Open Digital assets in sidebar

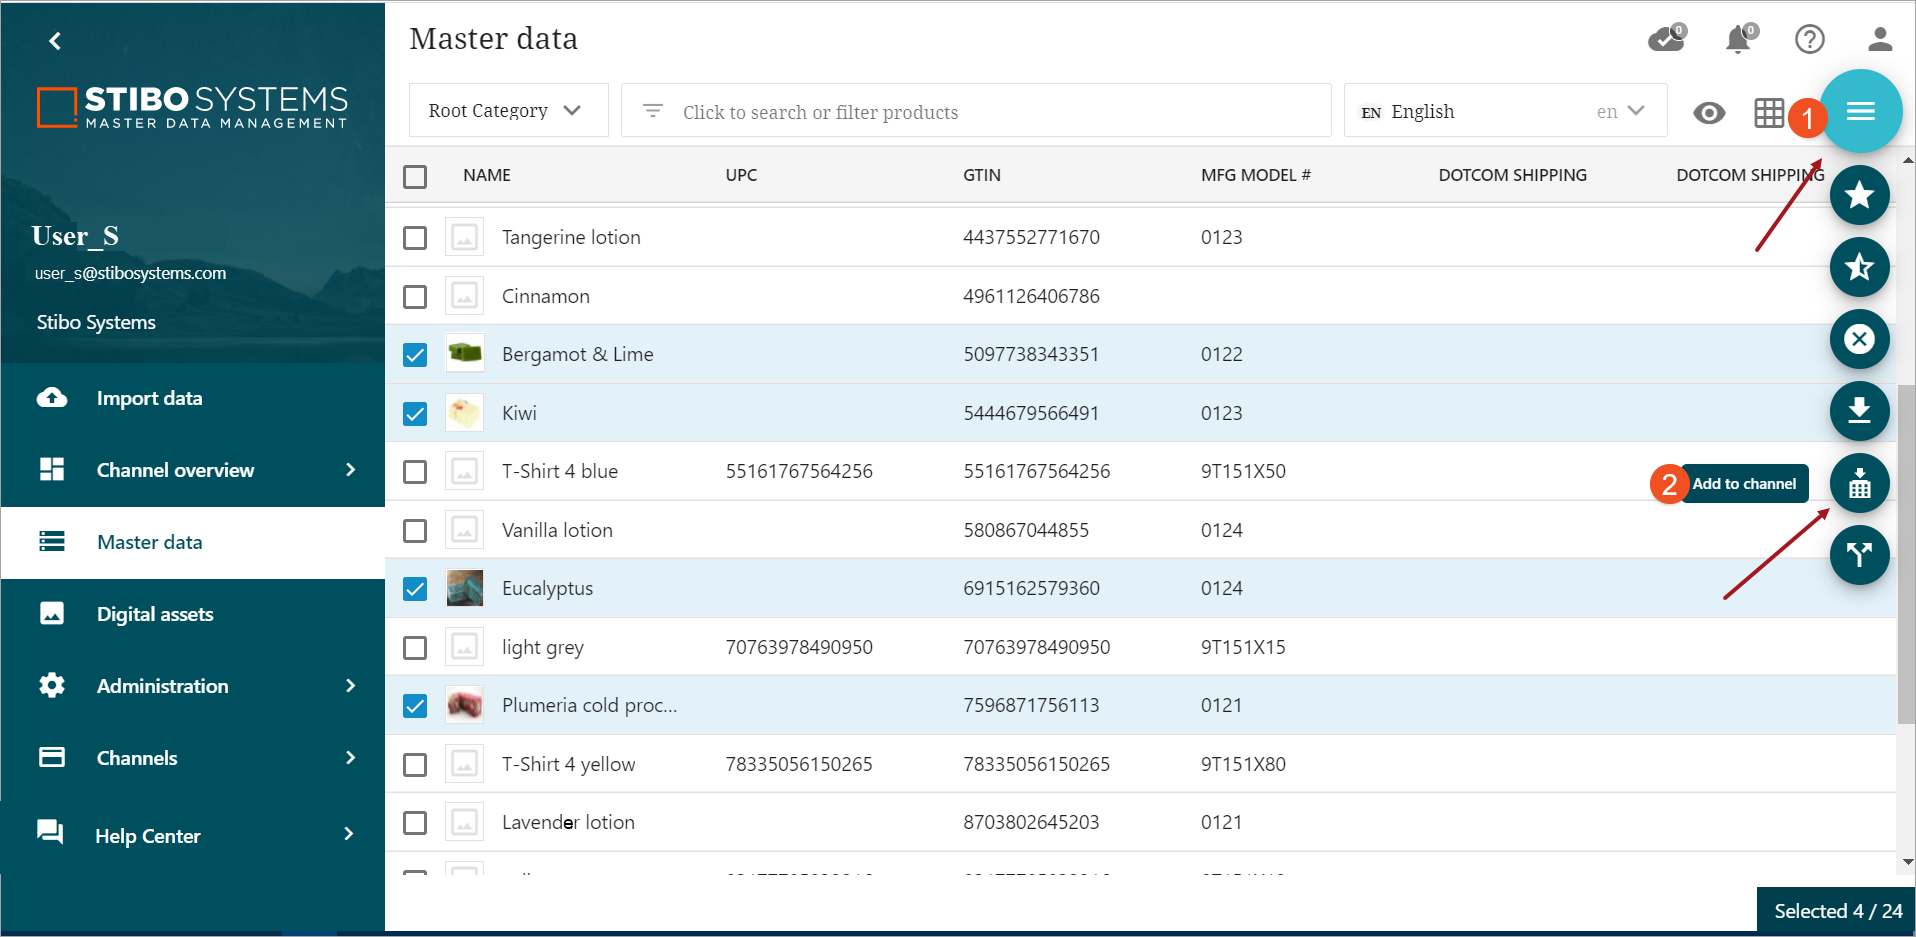[x=155, y=614]
